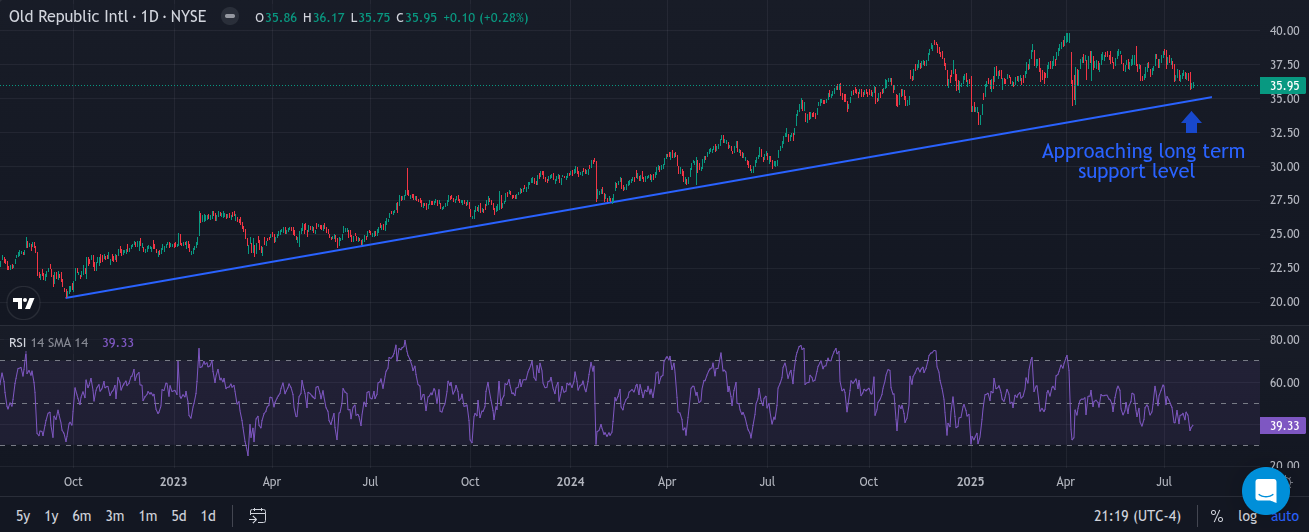
Task: Open timezone menu showing 21:19 (UTC-4)
Action: 1136,516
